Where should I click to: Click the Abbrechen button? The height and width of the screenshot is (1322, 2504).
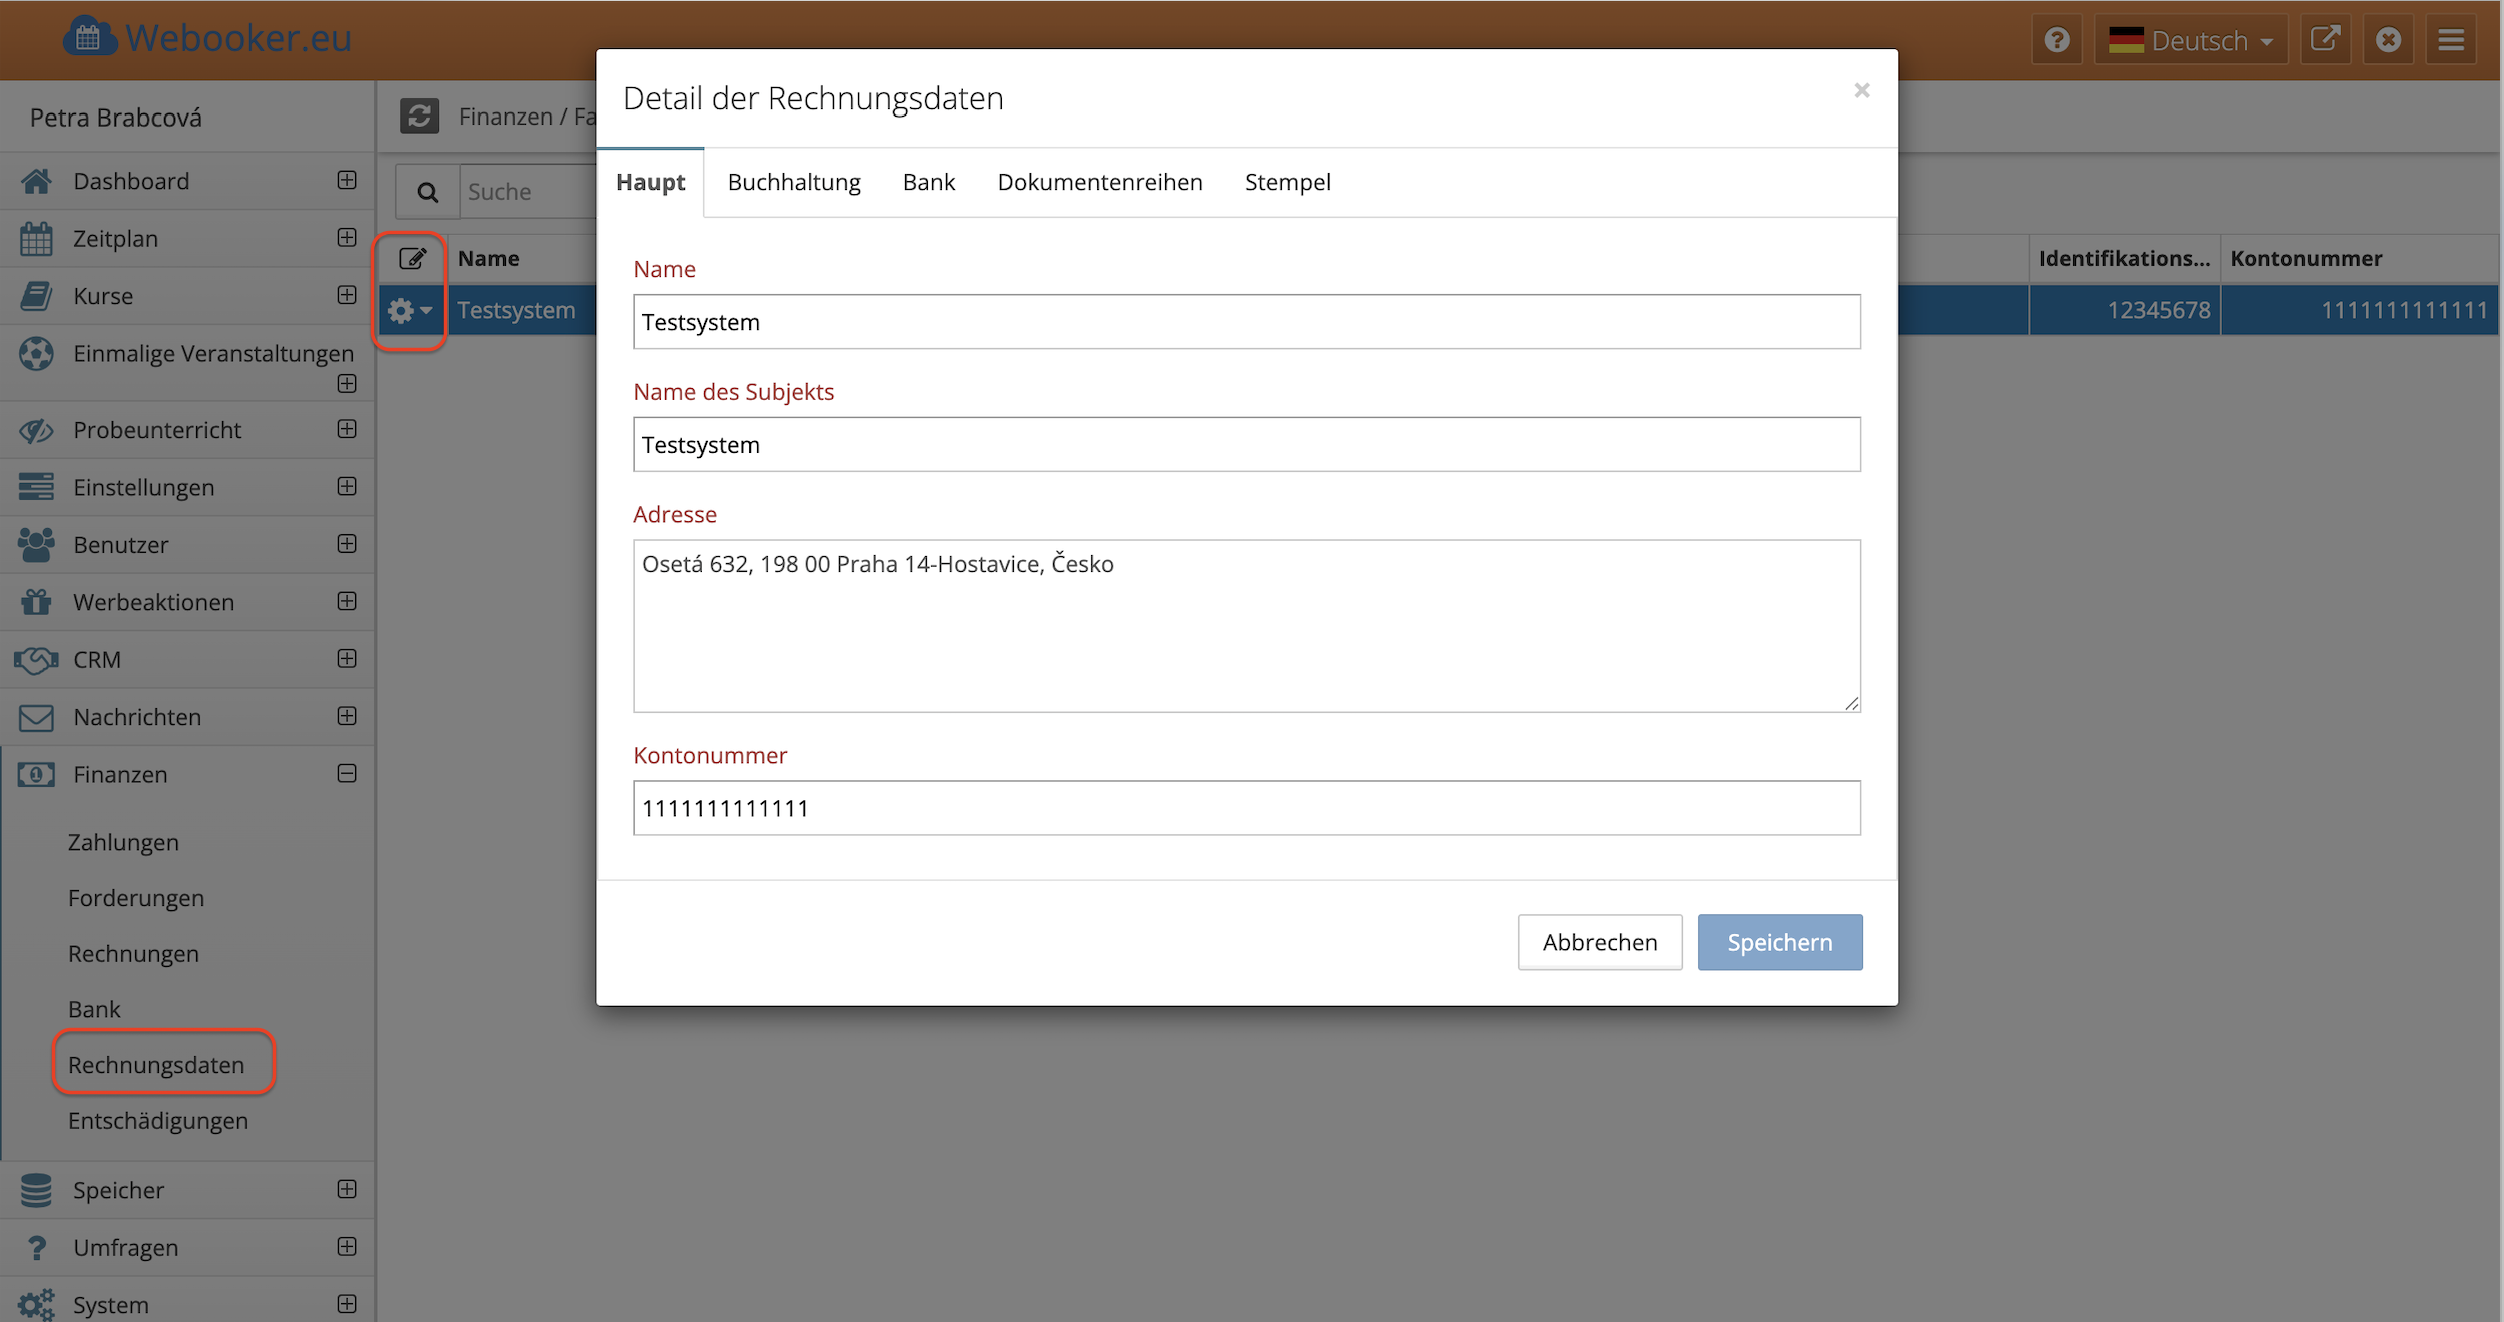pos(1599,942)
